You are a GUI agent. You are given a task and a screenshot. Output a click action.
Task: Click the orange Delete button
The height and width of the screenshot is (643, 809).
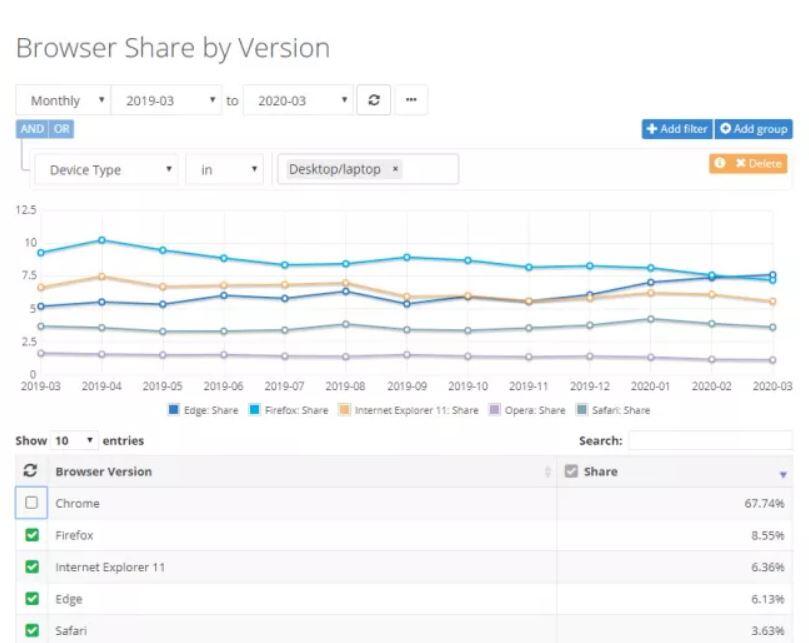tap(749, 163)
